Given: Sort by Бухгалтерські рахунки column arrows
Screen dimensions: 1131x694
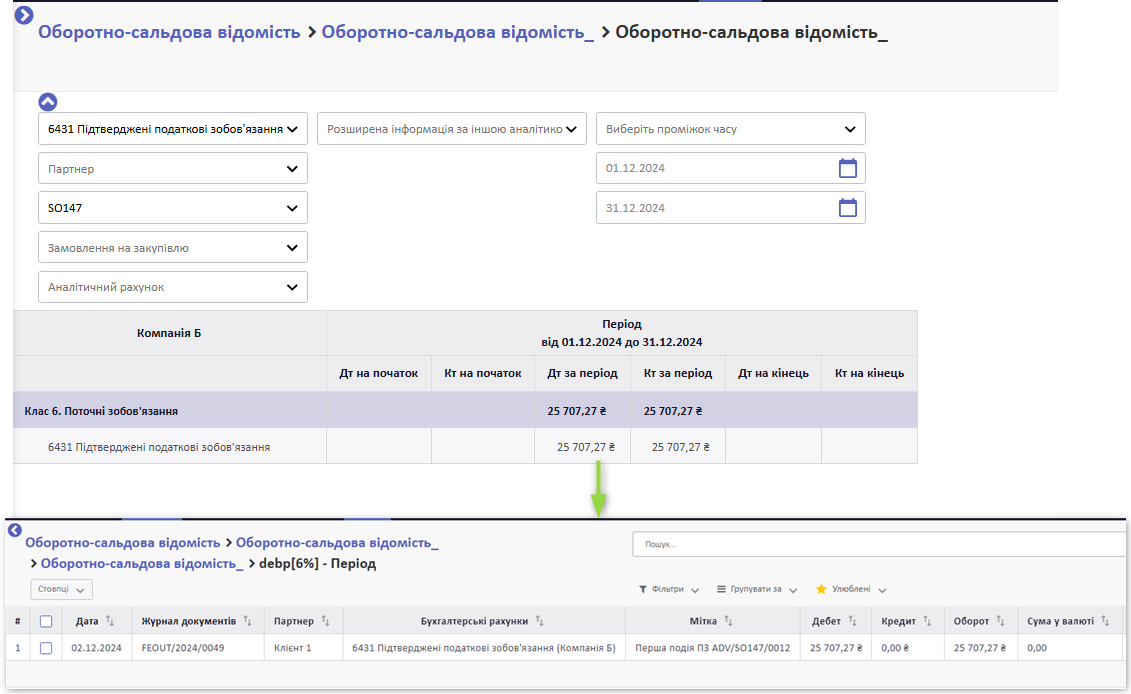Looking at the screenshot, I should [540, 620].
